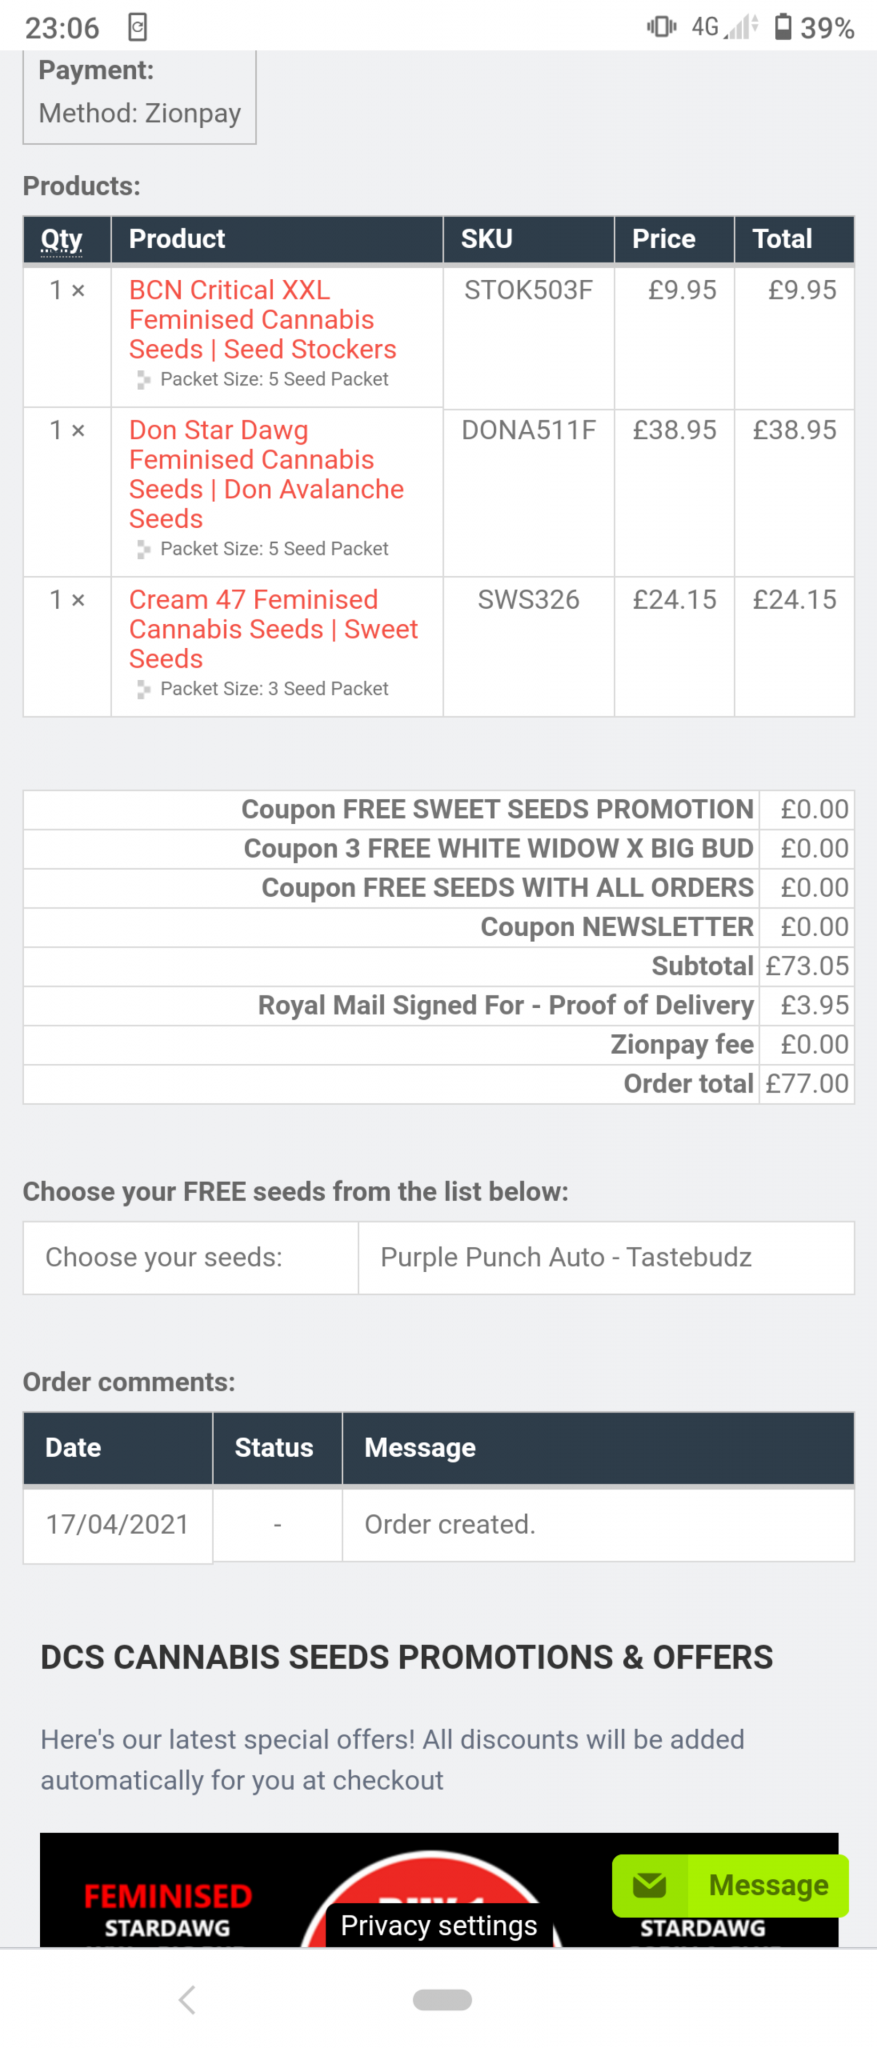Click packet icon under BCN Critical XXL
This screenshot has width=877, height=2048.
pos(144,379)
